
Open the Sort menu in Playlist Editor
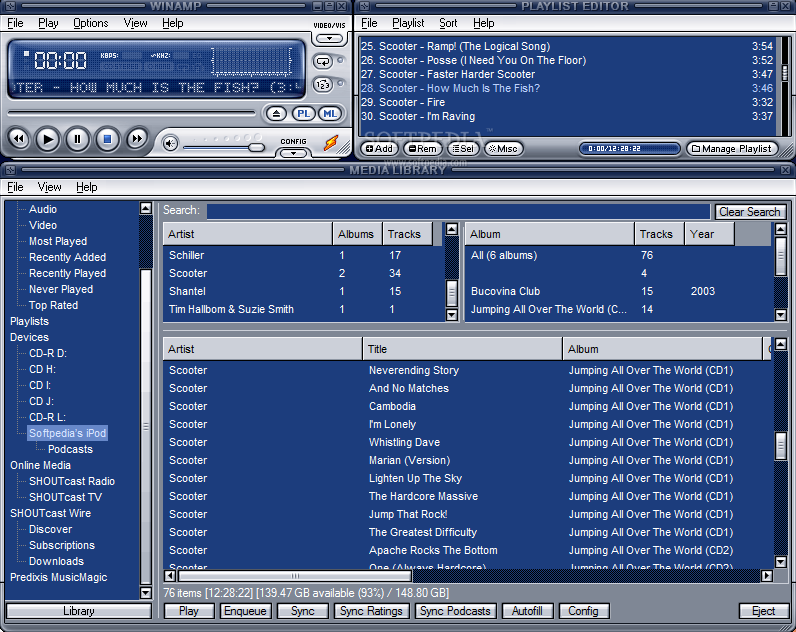pyautogui.click(x=448, y=23)
